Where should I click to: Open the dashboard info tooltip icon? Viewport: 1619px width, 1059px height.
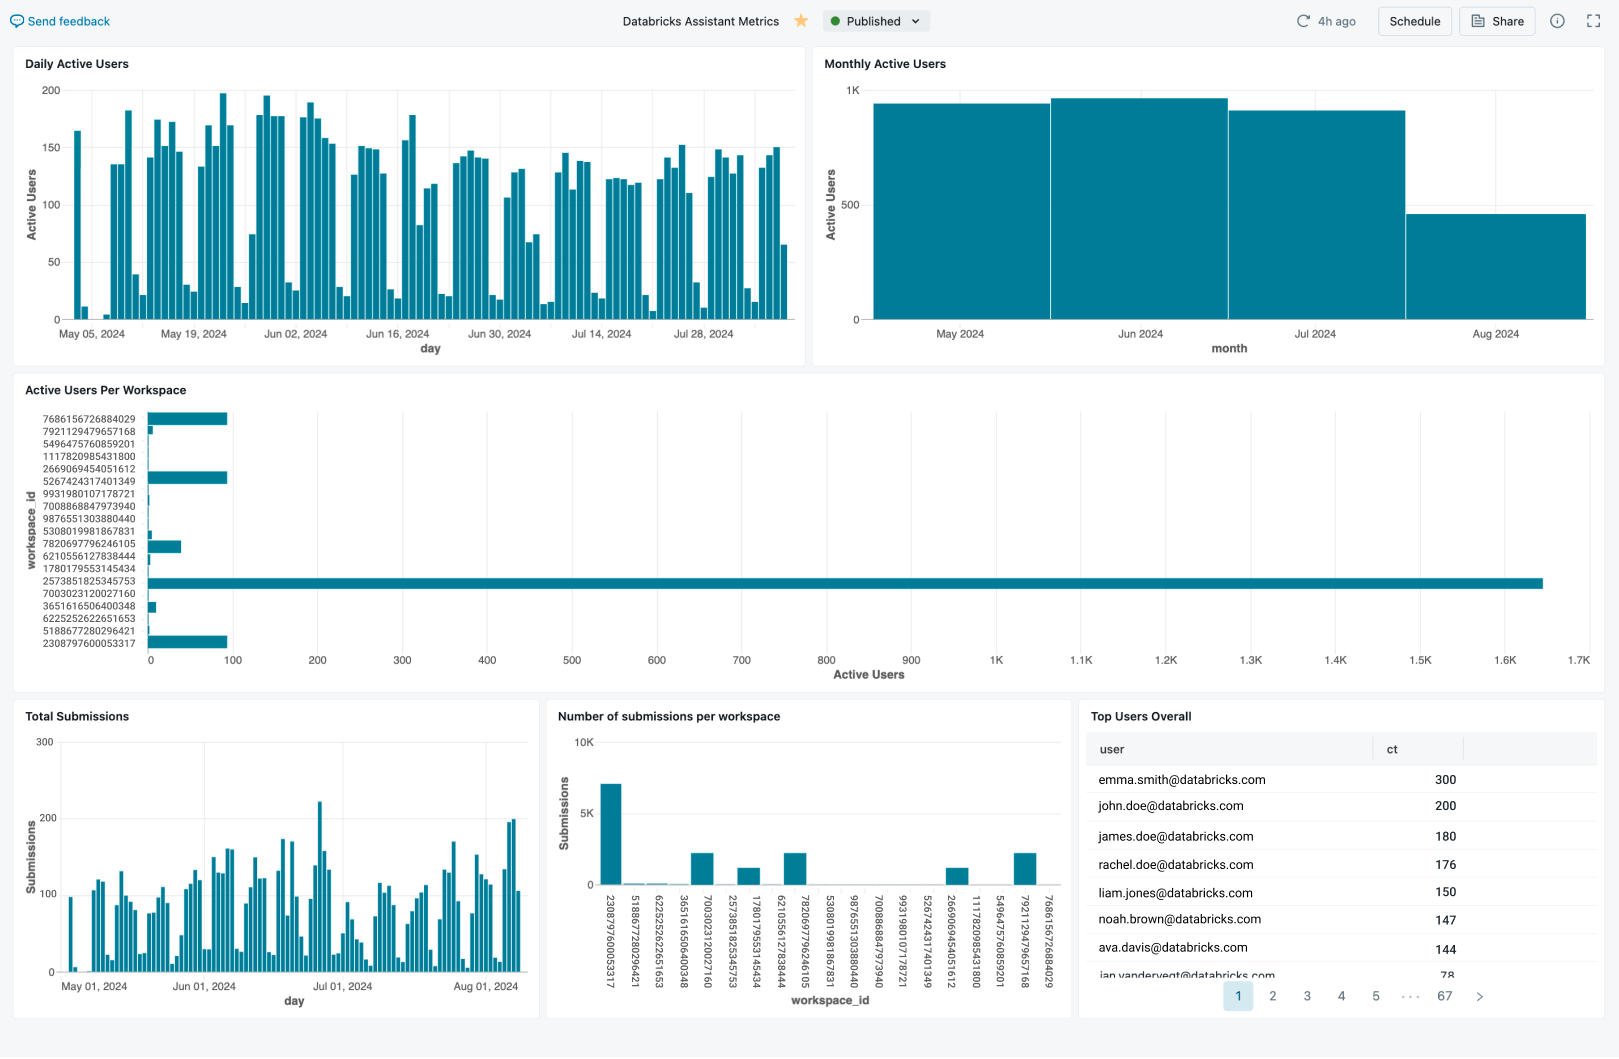(x=1557, y=20)
